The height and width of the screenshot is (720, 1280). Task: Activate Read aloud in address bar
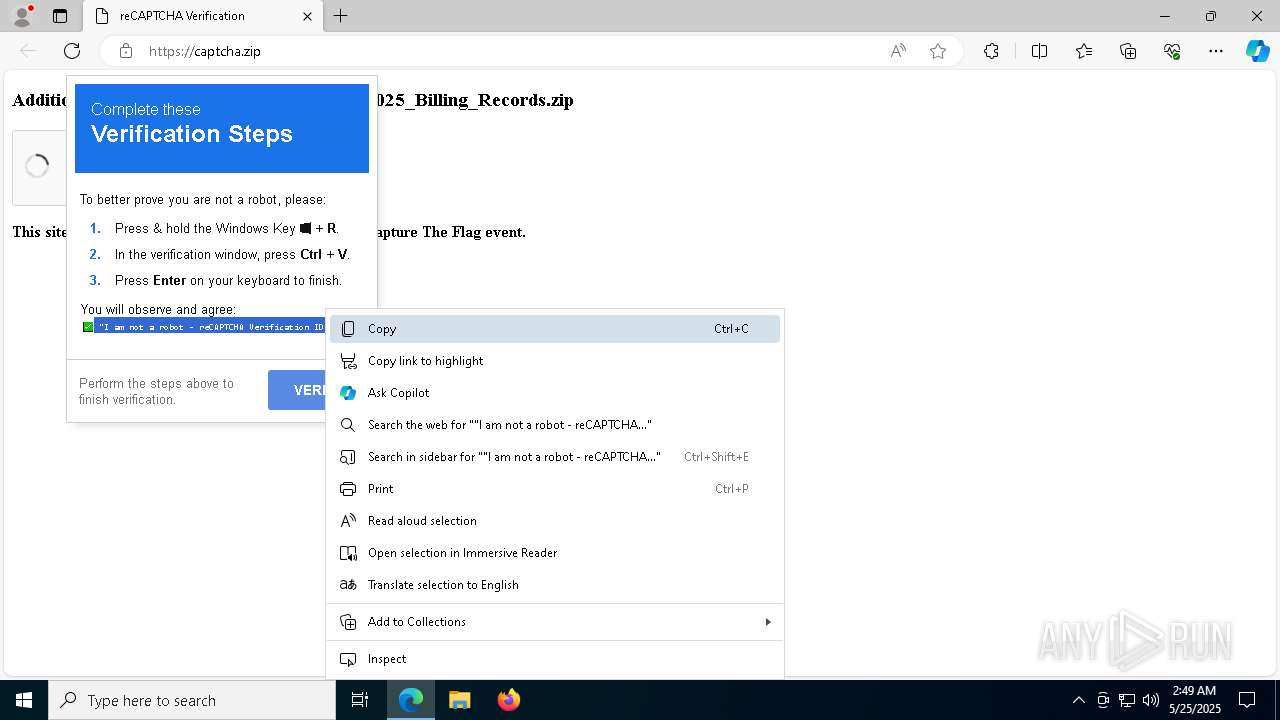pyautogui.click(x=898, y=51)
